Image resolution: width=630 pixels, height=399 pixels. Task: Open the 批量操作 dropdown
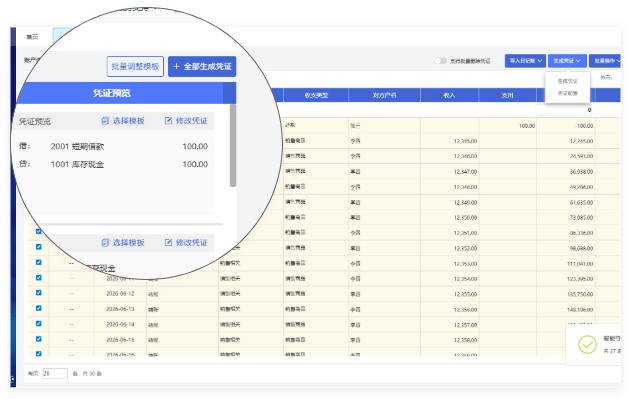605,61
